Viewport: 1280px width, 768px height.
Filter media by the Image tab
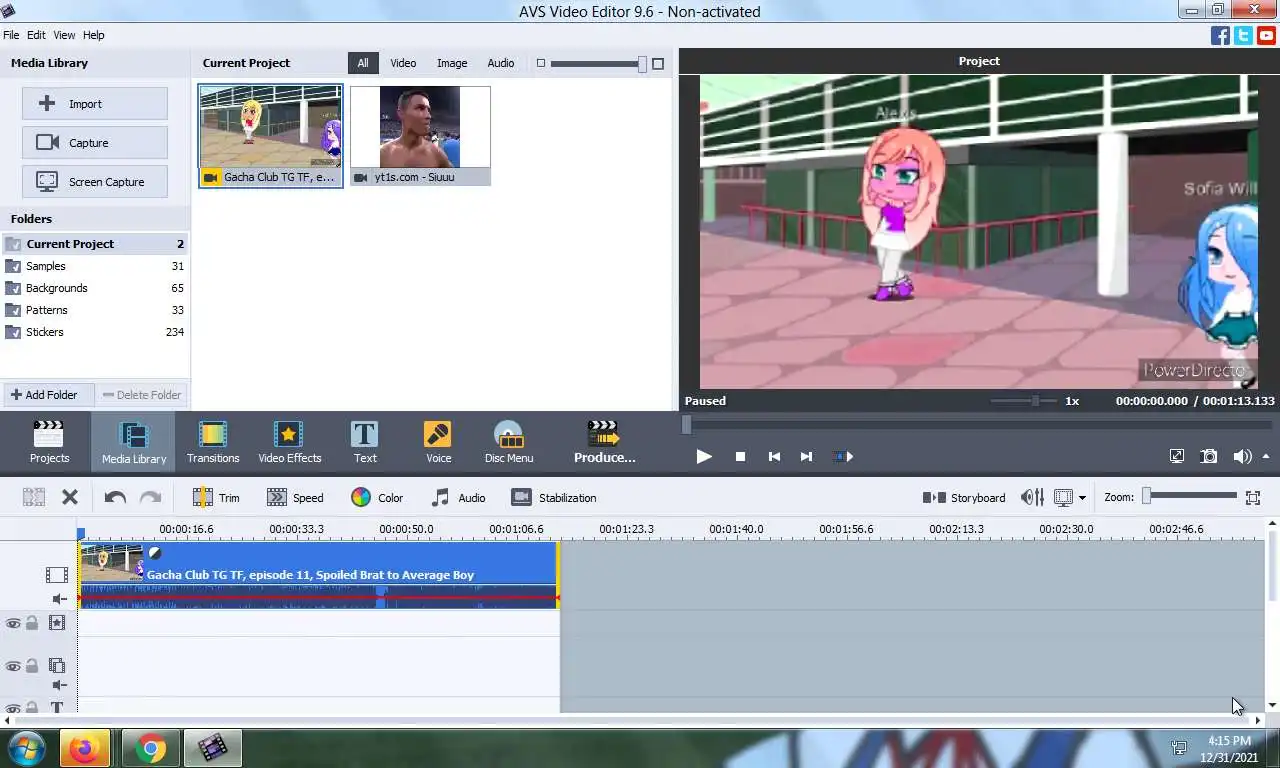pos(452,63)
